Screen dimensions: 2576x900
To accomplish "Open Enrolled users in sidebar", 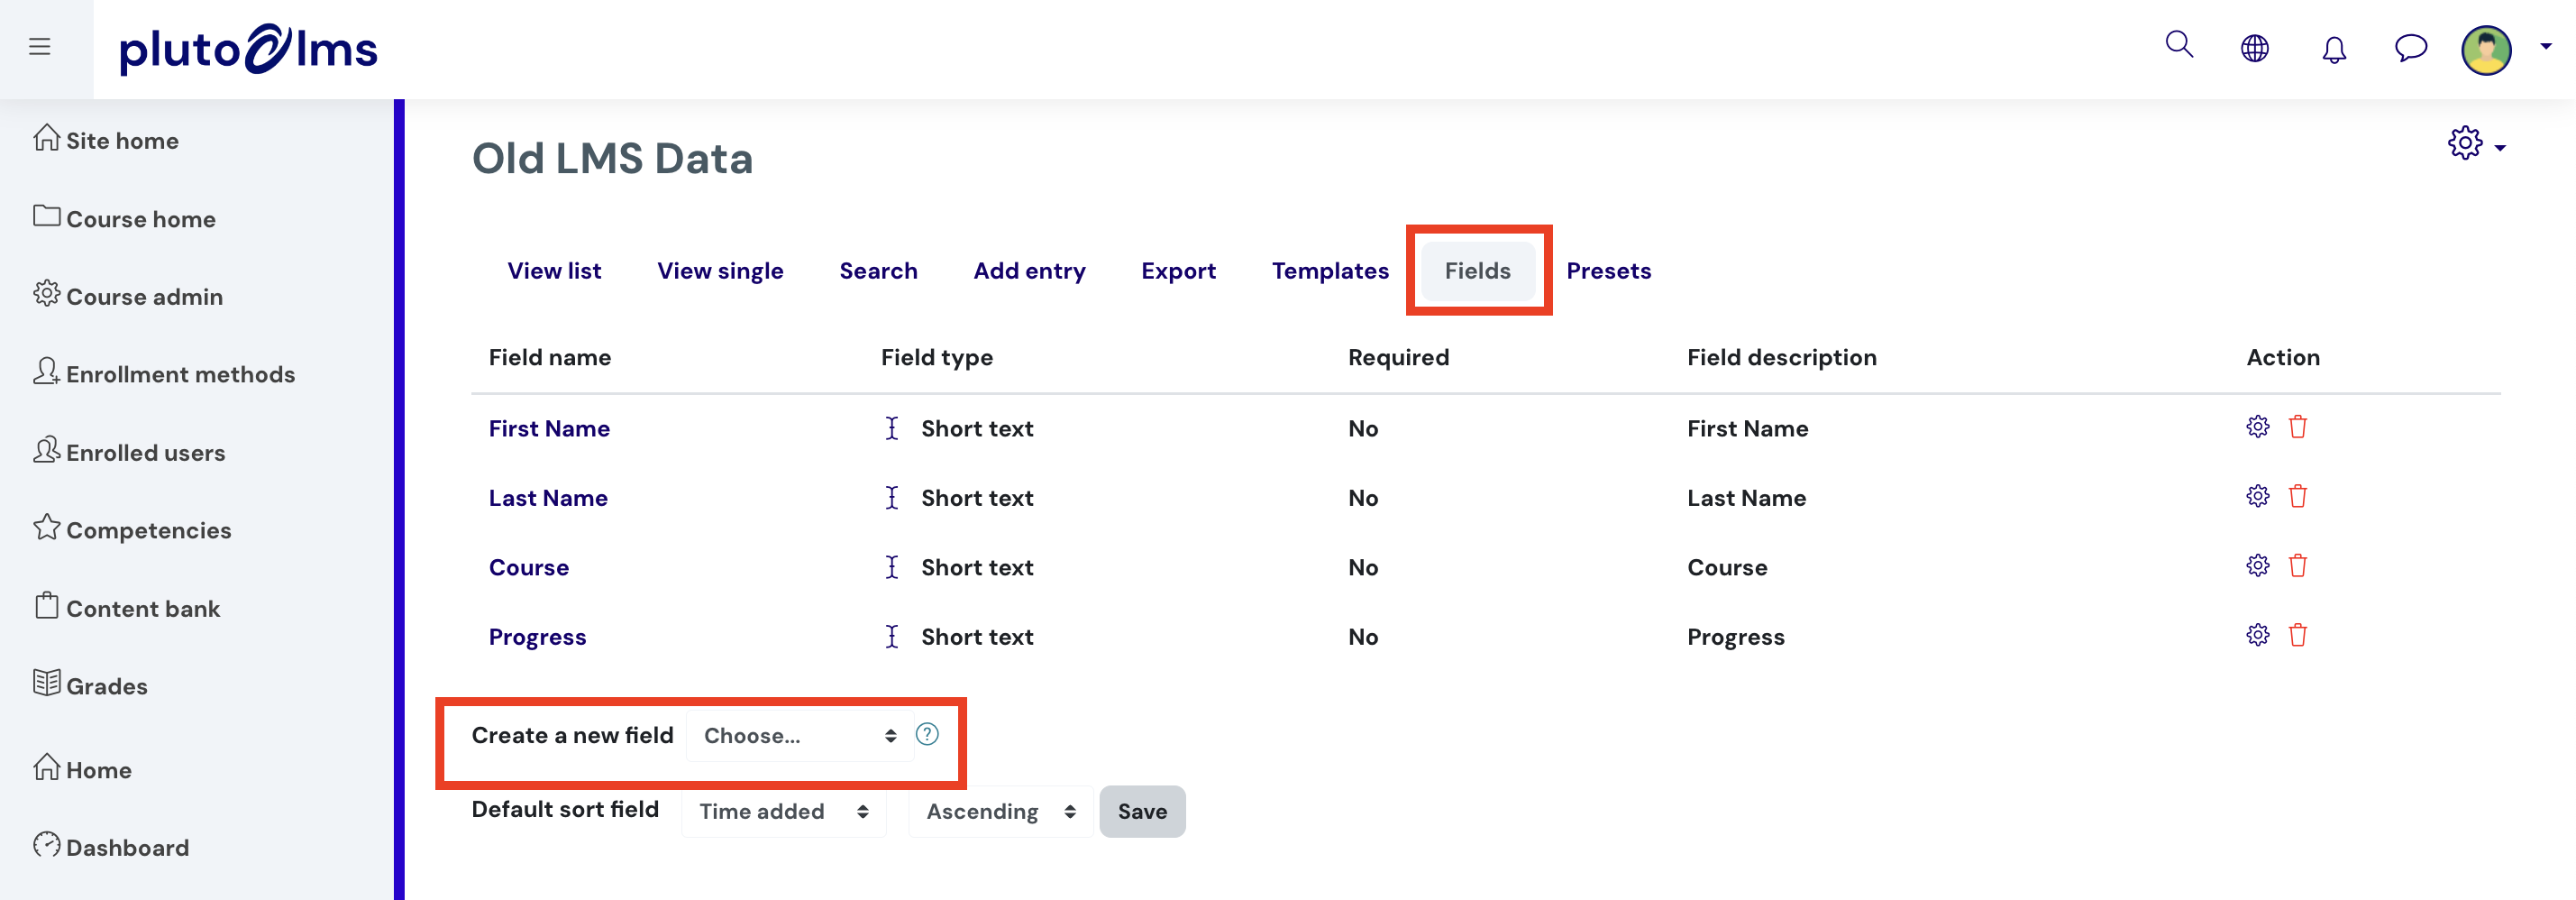I will click(x=129, y=452).
